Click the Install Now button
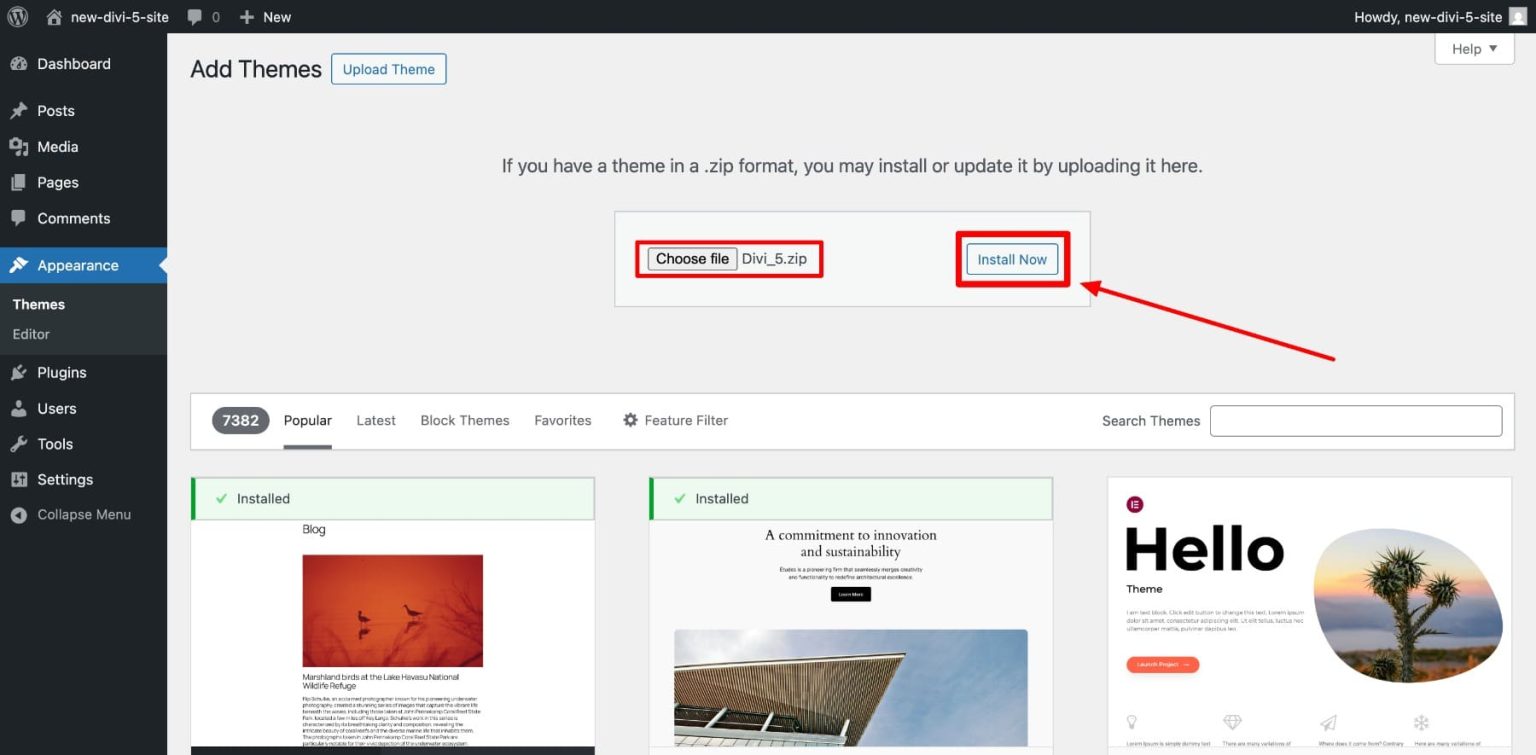 point(1012,259)
